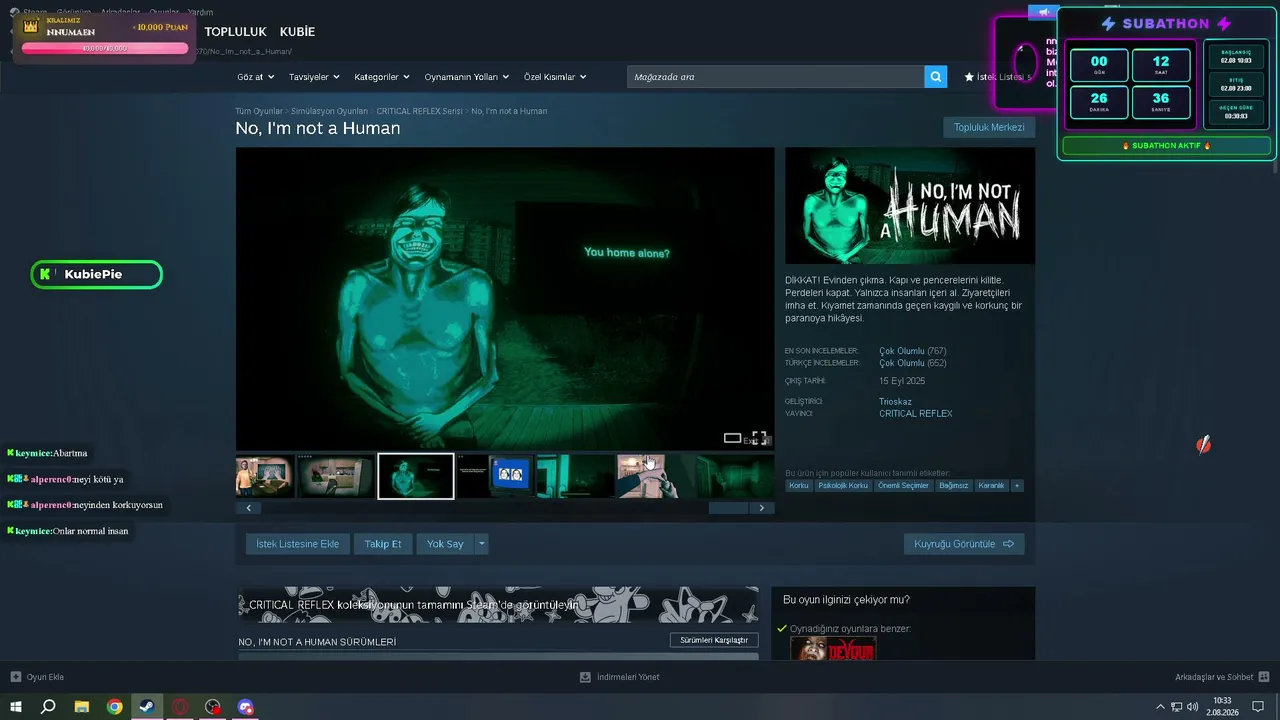Click Kuyruğu Görüntüle button
Viewport: 1280px width, 720px height.
[x=964, y=544]
